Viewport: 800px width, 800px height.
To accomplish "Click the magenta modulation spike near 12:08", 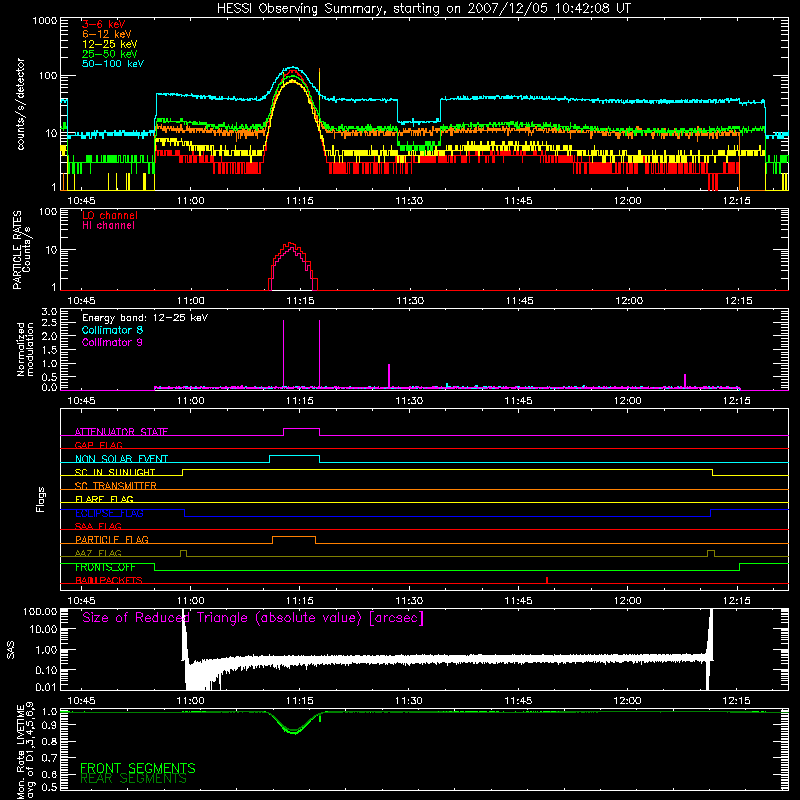I will click(685, 381).
